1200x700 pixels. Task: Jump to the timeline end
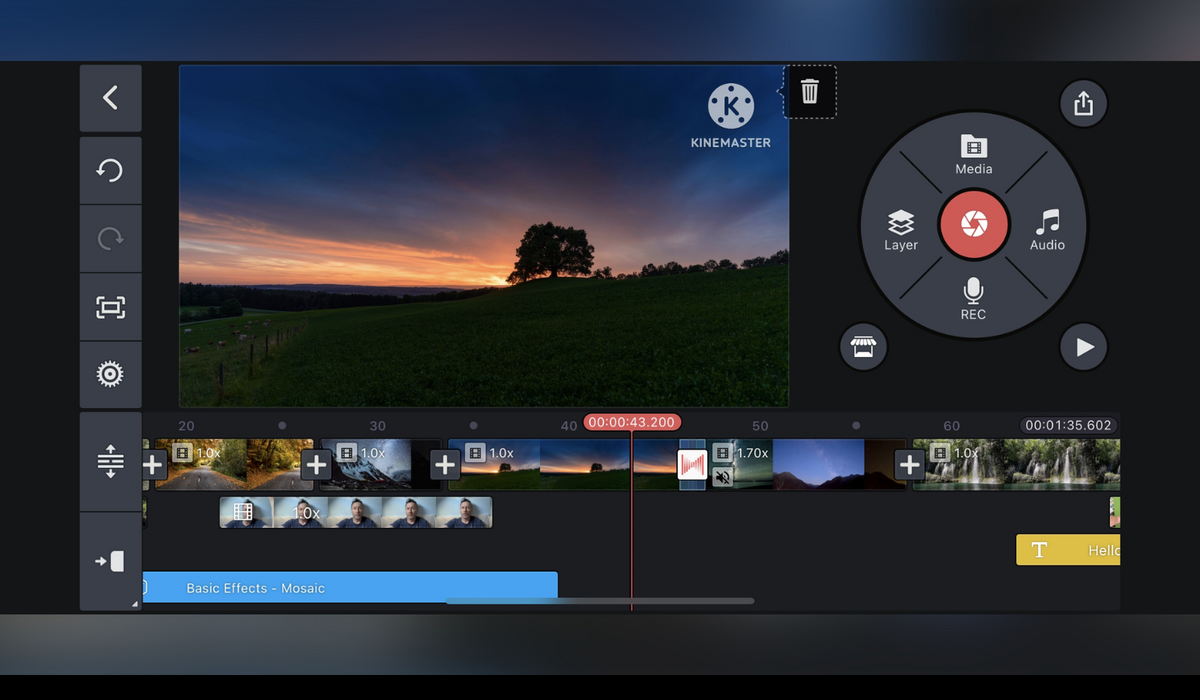coord(110,561)
